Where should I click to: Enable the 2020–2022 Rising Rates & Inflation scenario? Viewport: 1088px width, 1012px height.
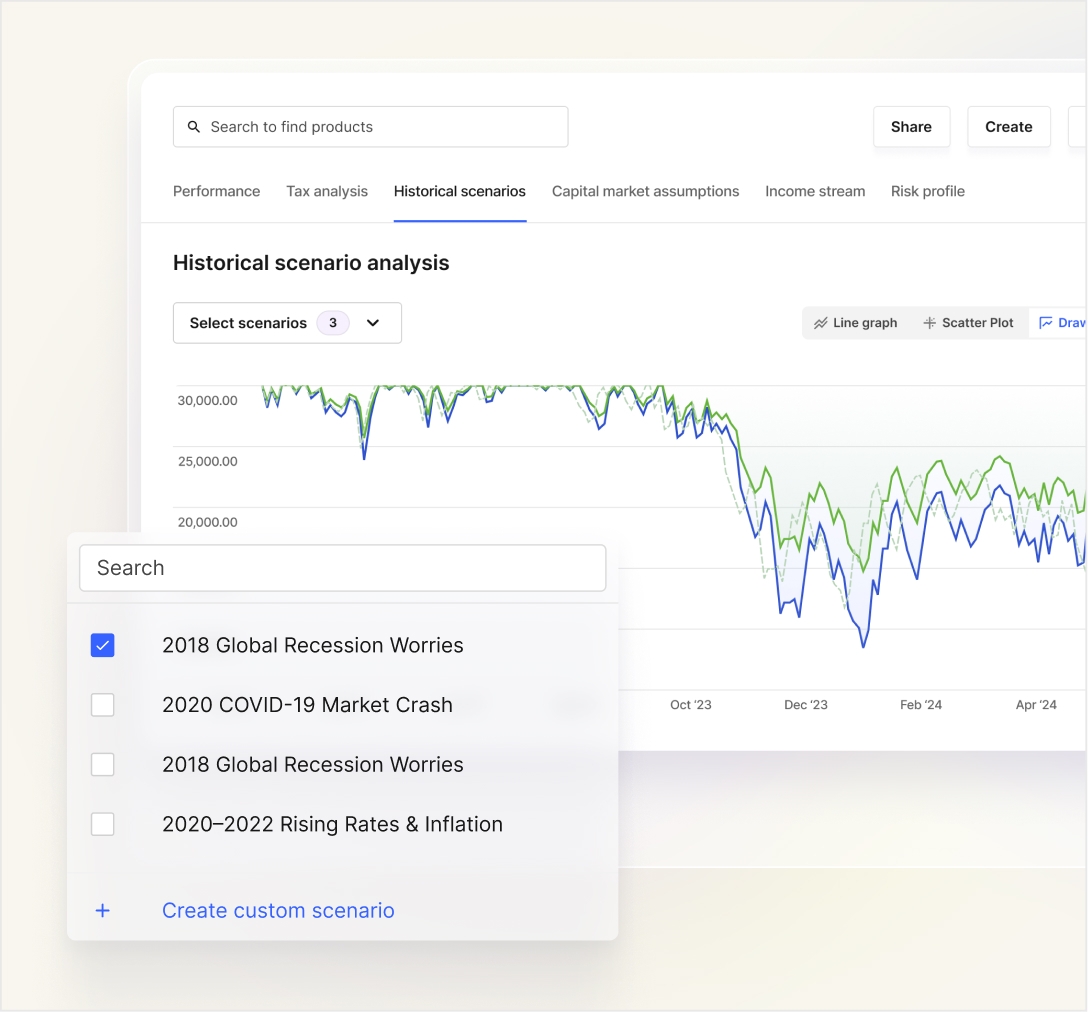click(102, 824)
